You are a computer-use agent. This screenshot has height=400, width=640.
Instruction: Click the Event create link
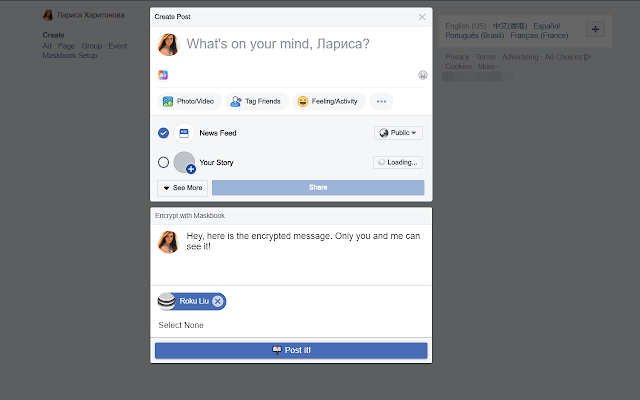click(118, 46)
